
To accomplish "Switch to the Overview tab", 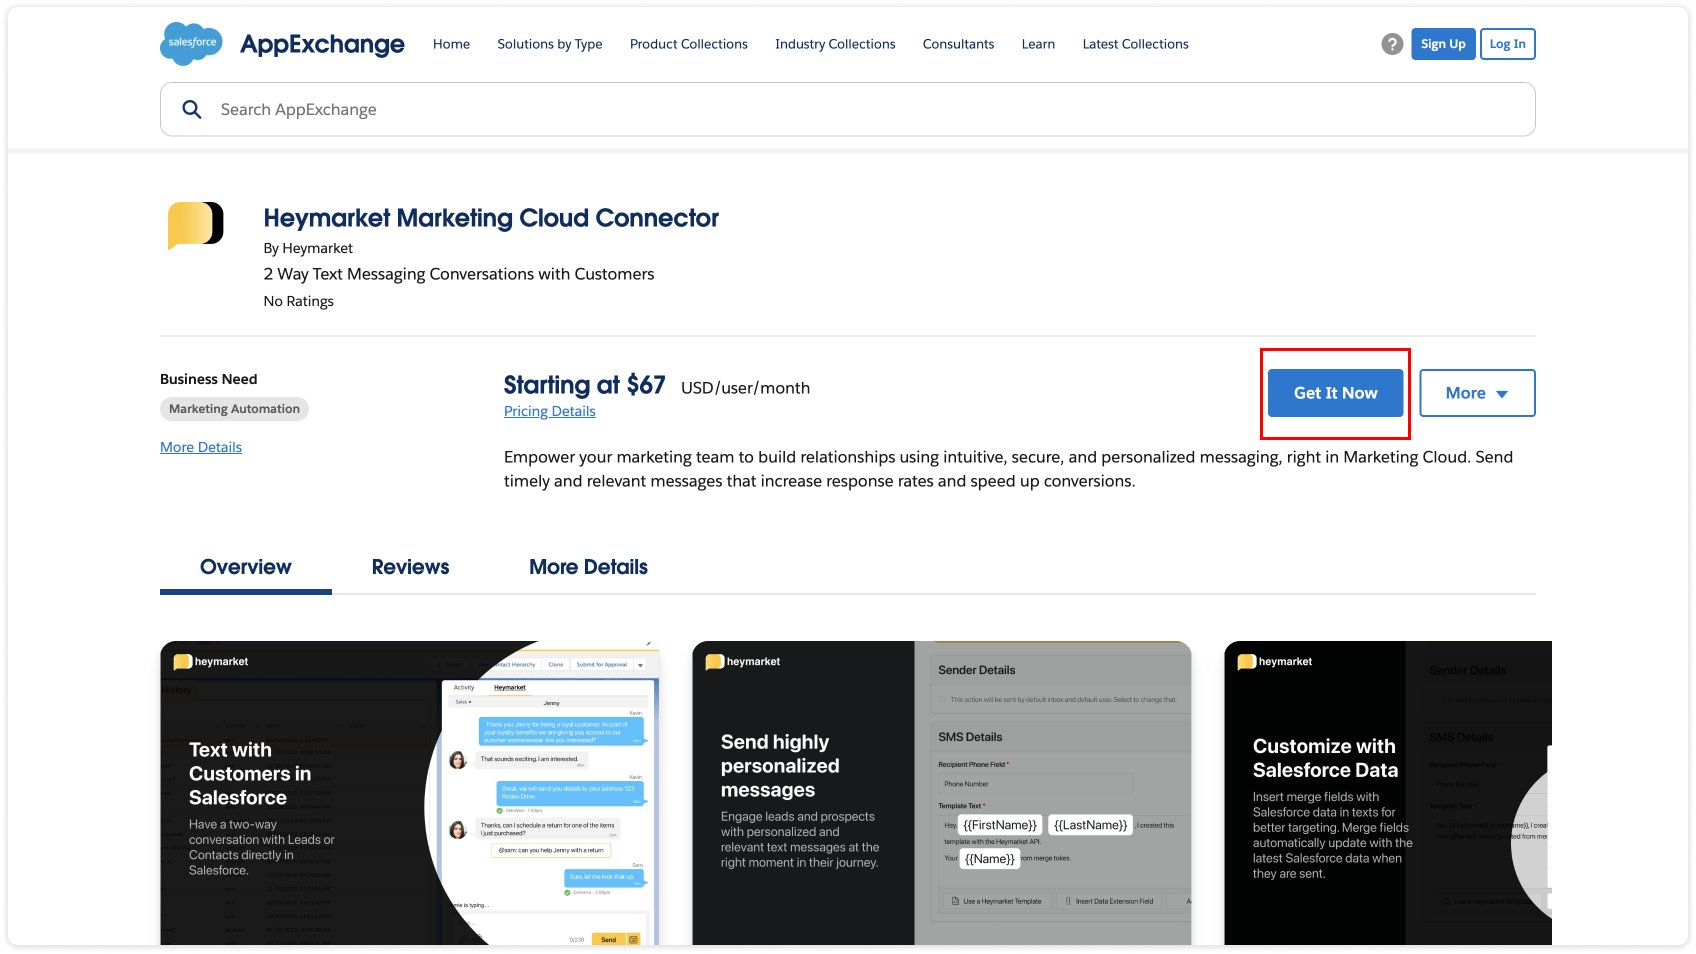I will [x=246, y=567].
